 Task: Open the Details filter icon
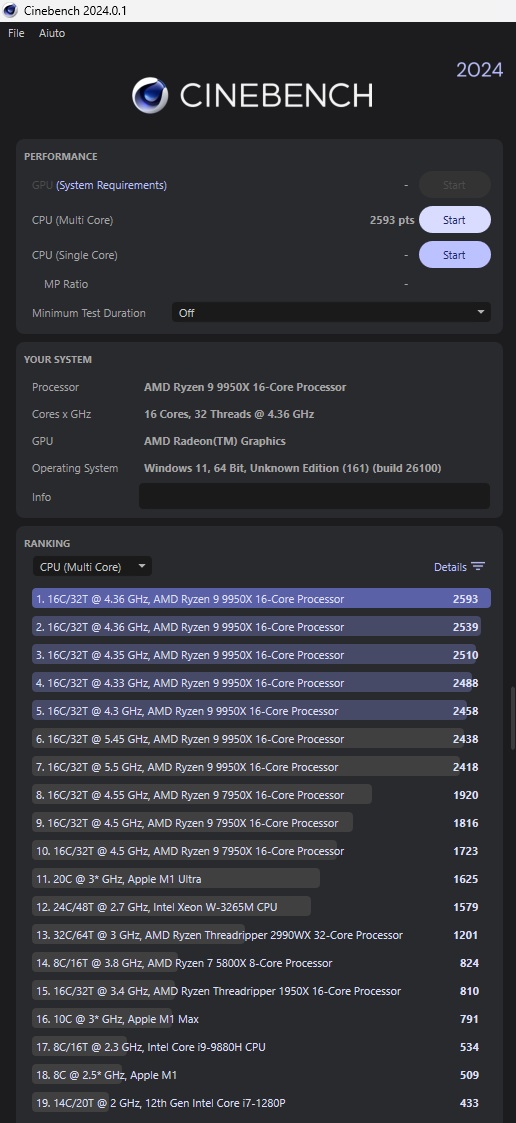pos(479,567)
